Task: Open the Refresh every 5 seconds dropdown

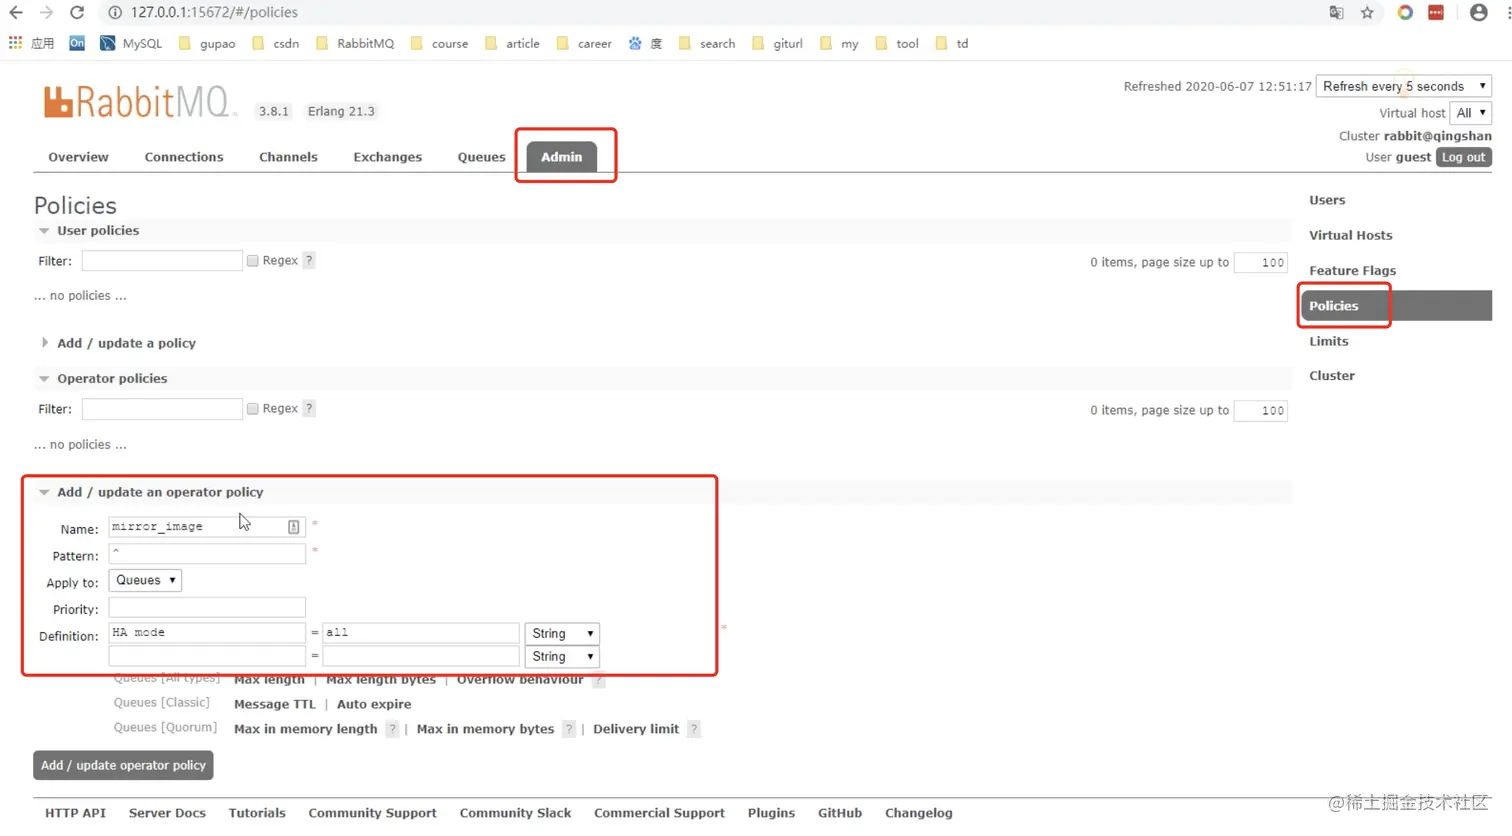Action: 1404,86
